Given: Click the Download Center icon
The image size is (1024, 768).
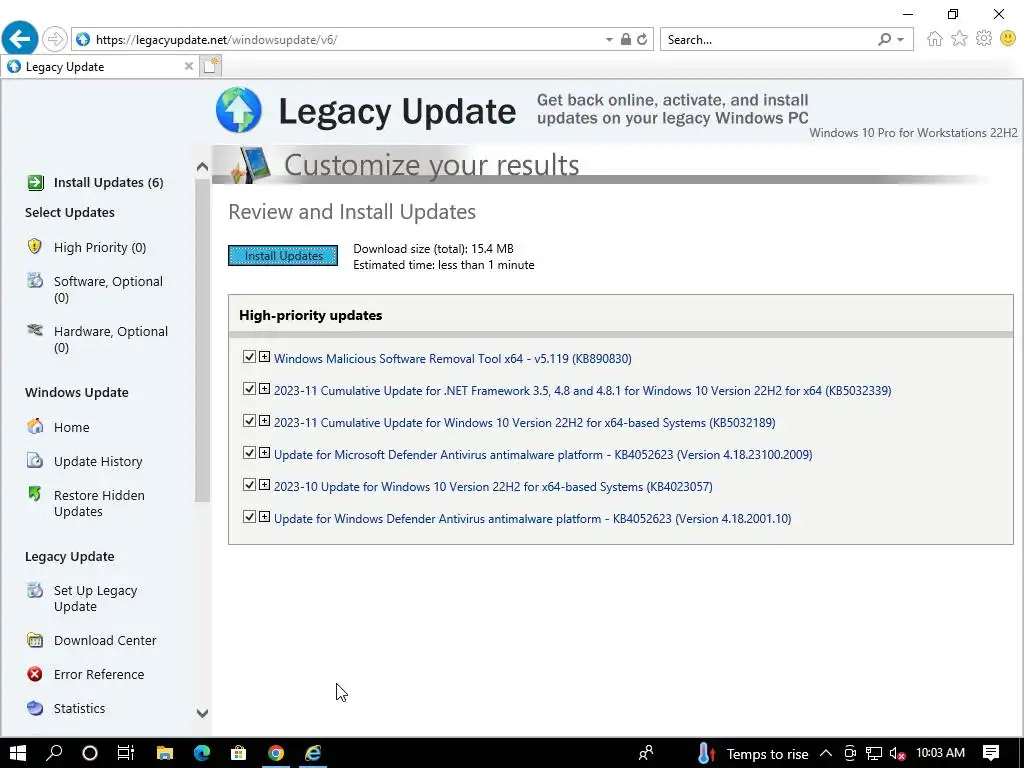Looking at the screenshot, I should click(35, 640).
